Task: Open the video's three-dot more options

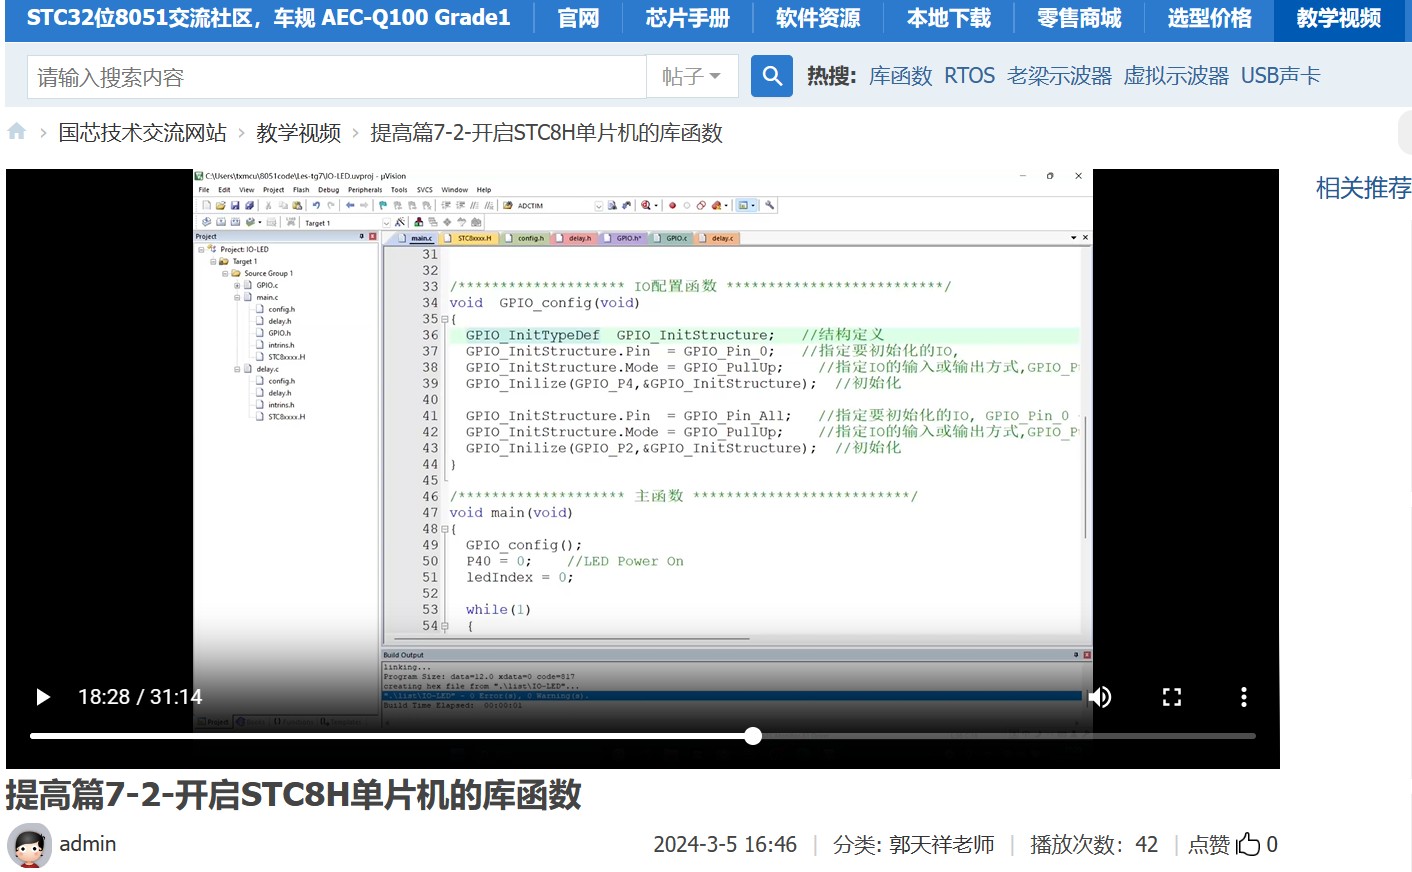Action: tap(1244, 697)
